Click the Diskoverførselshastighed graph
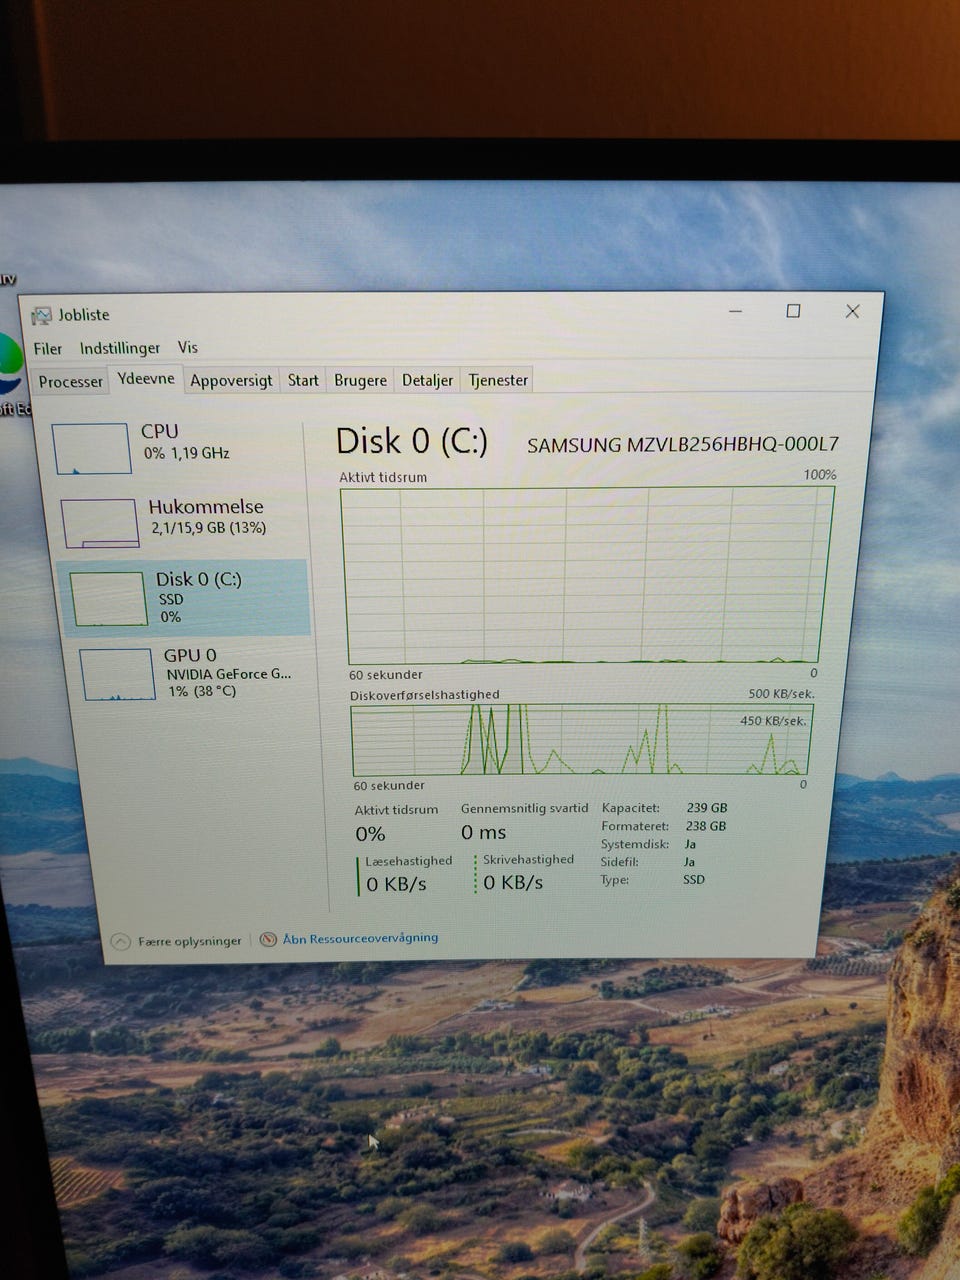Viewport: 960px width, 1280px height. (x=581, y=739)
